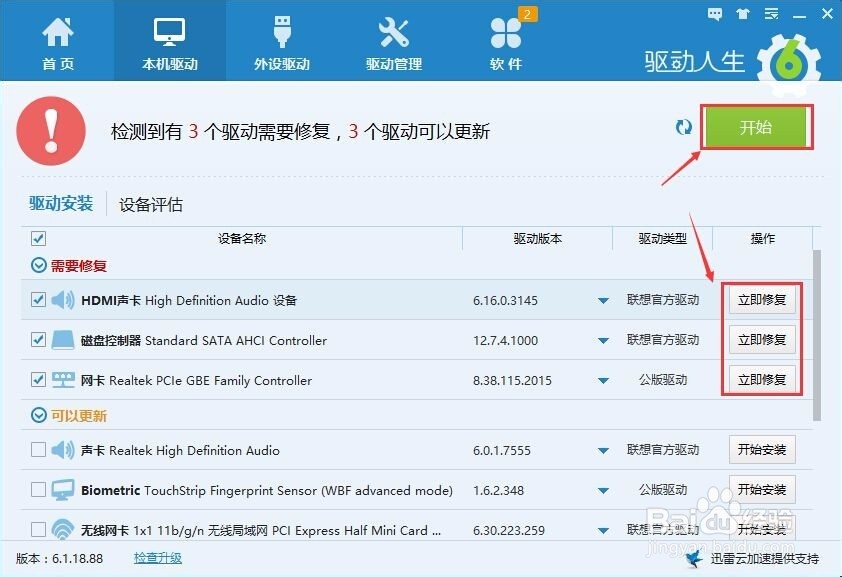Select the Standard SATA AHCI Controller text
The image size is (842, 577).
(236, 340)
